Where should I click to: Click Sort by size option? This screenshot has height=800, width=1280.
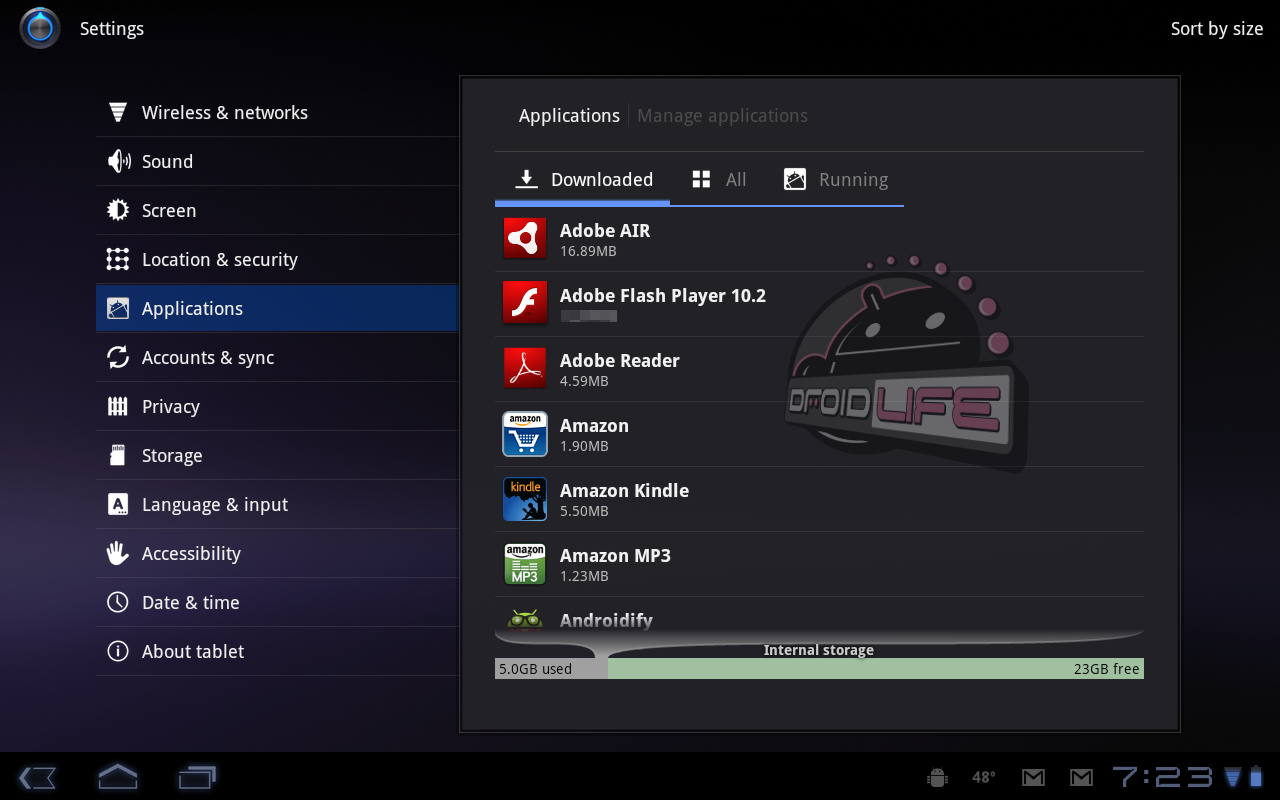tap(1216, 29)
